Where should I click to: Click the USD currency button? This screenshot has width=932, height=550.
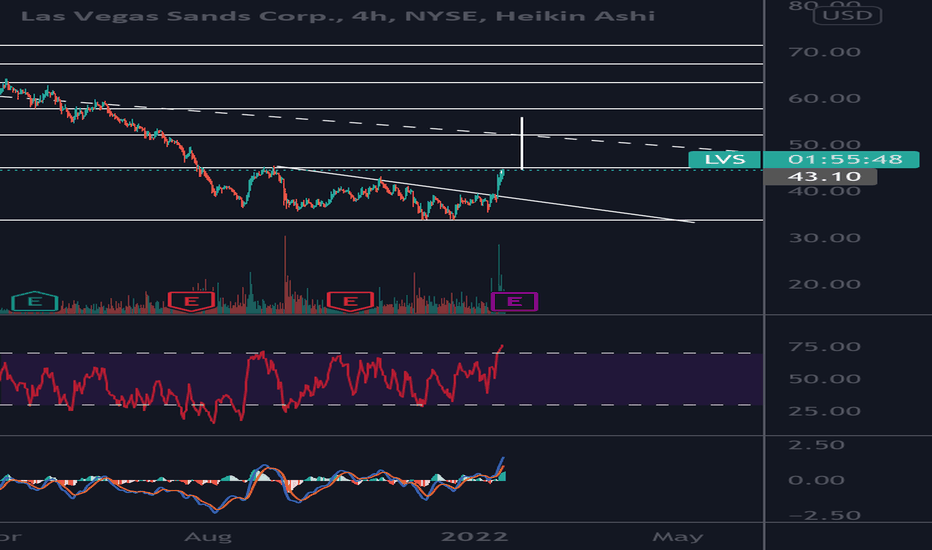847,15
